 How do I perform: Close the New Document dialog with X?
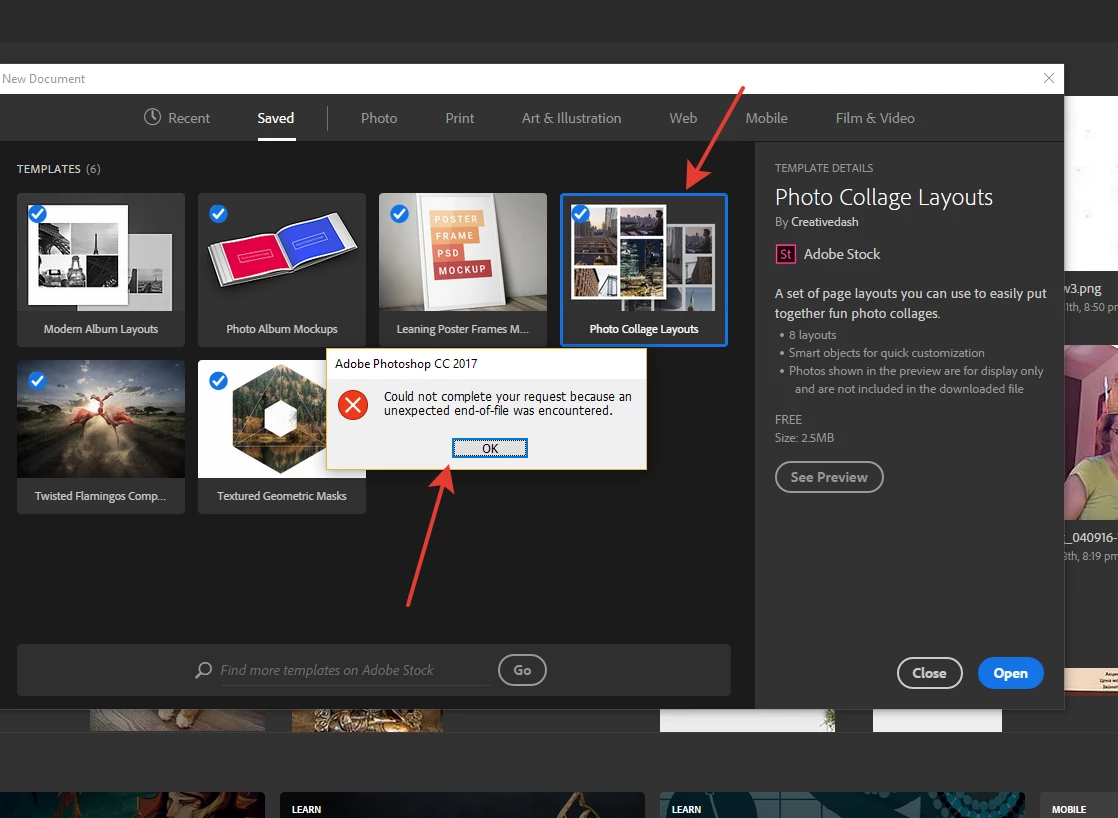click(1048, 78)
